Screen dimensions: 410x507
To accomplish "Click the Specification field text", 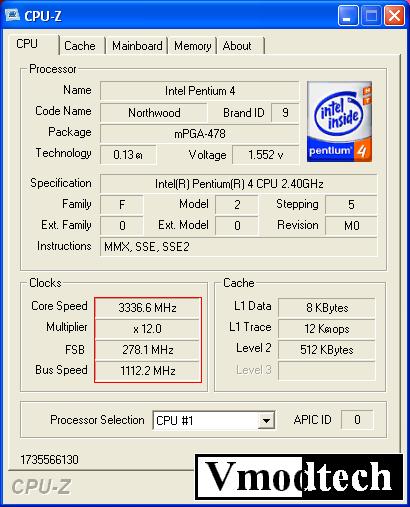I will click(239, 184).
